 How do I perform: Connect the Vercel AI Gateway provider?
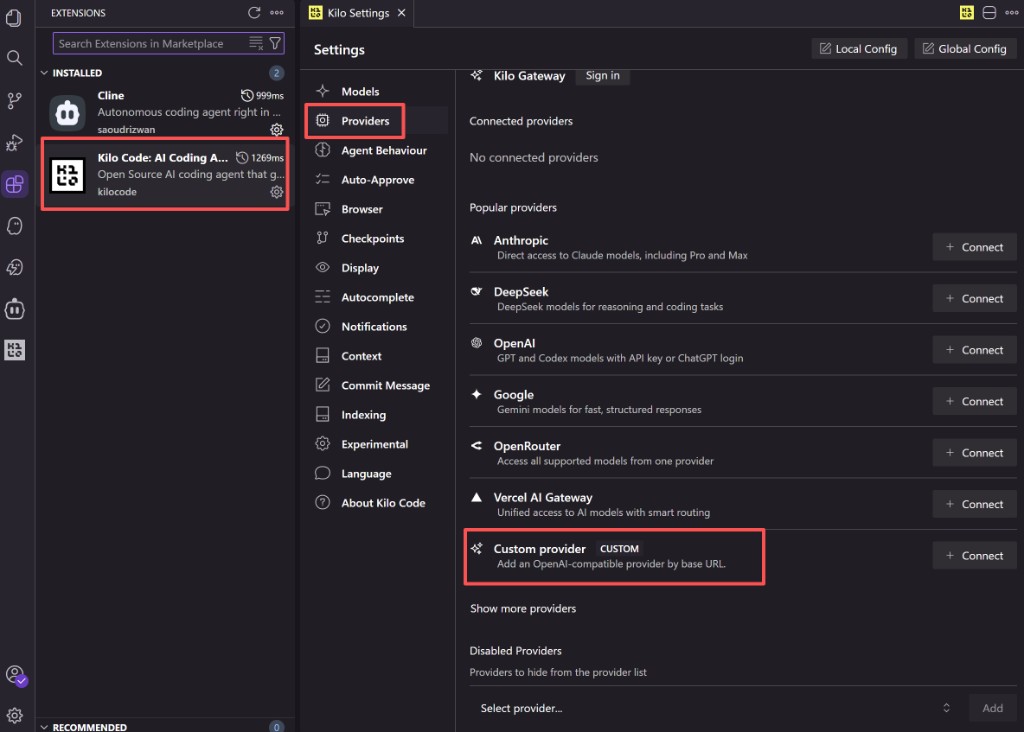(x=974, y=504)
